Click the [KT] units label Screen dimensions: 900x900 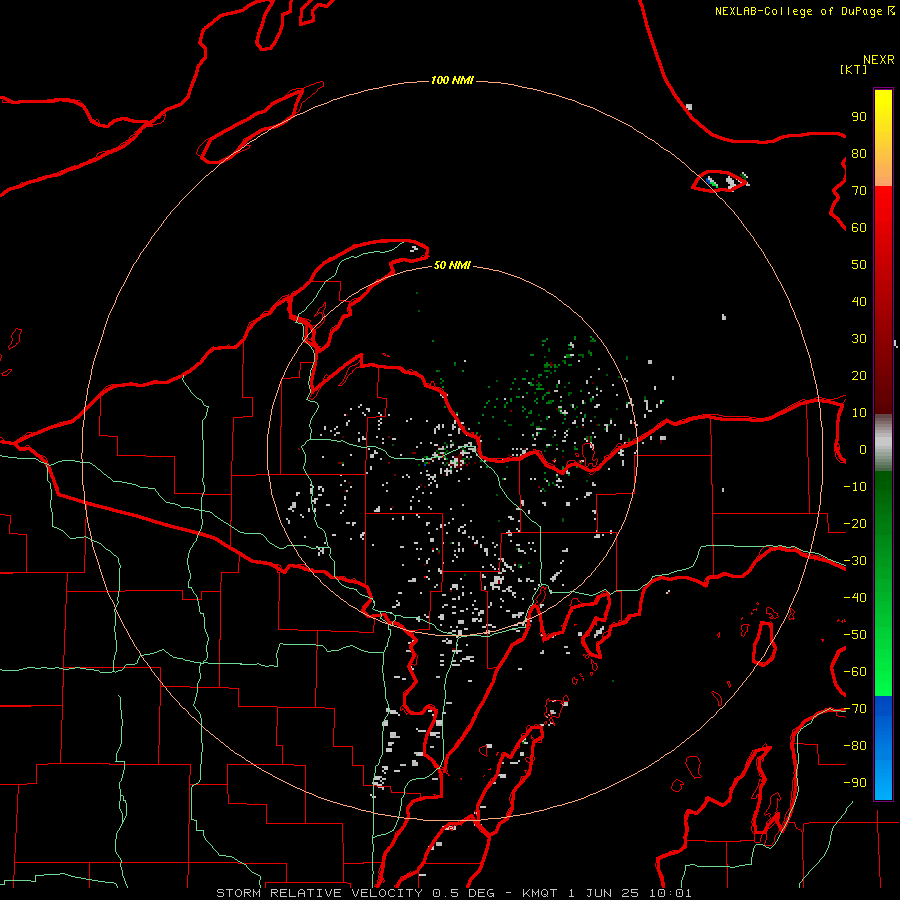(854, 69)
